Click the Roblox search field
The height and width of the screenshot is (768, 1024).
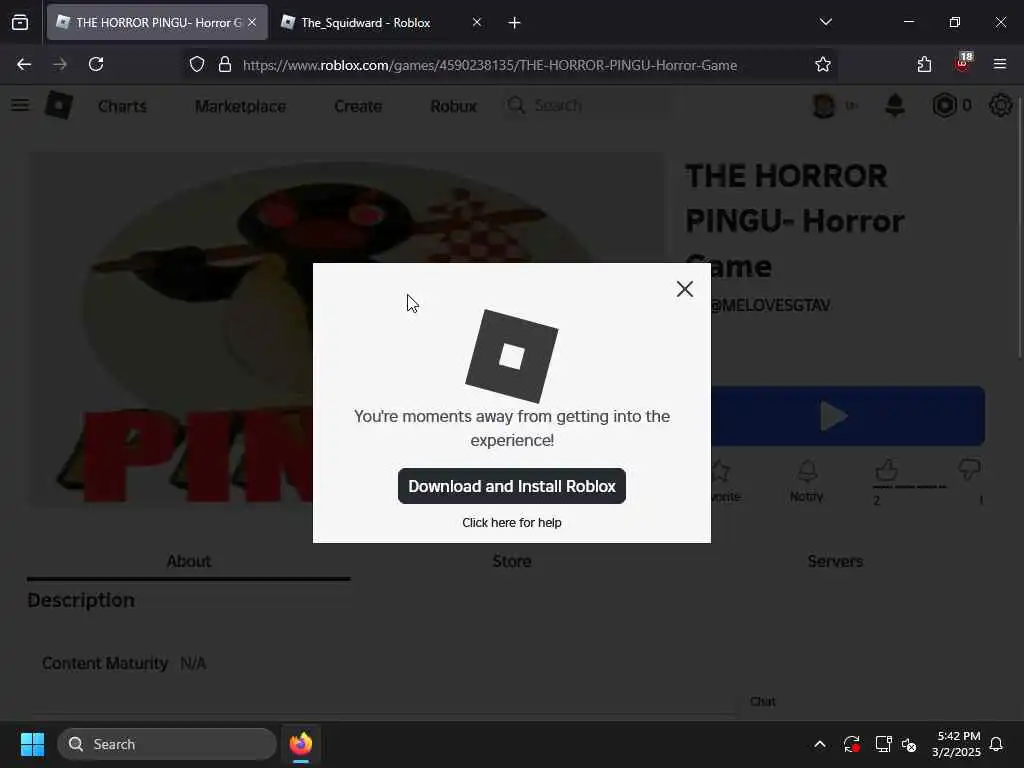point(588,105)
